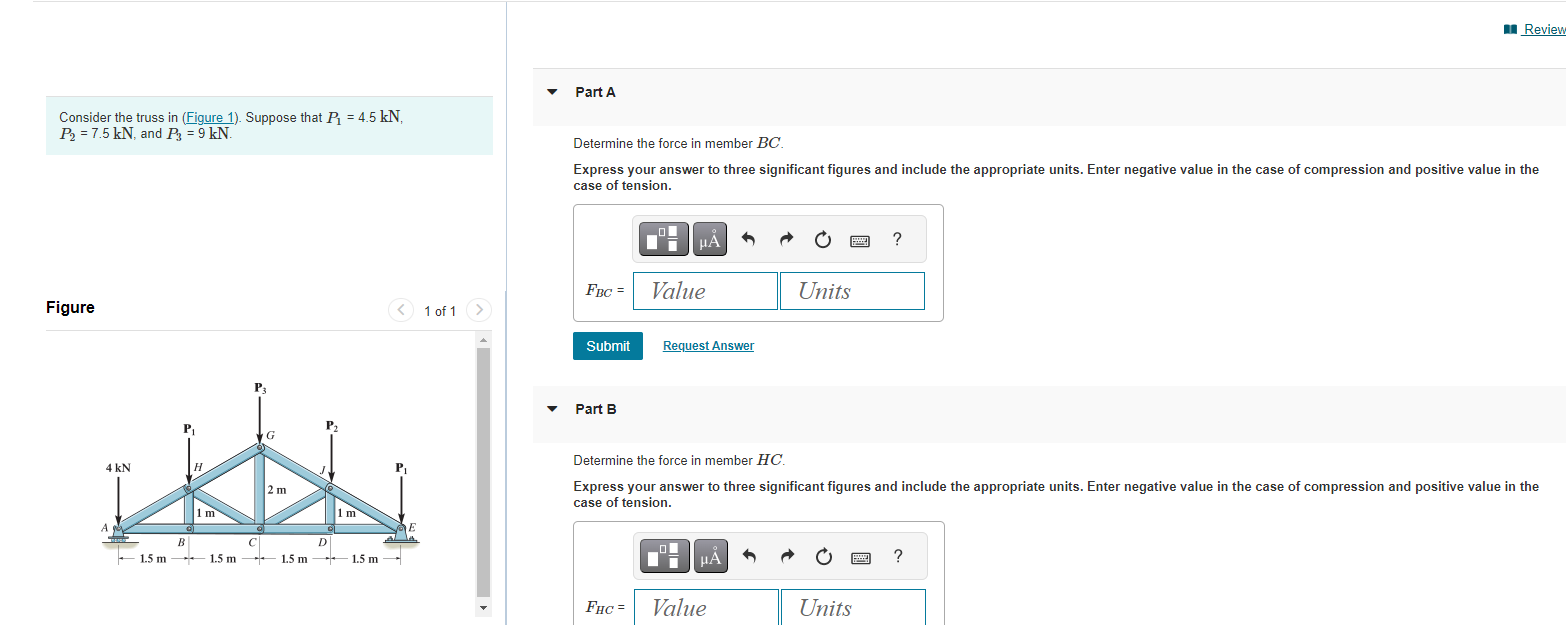
Task: Redo in Part B answer toolbar
Action: 785,557
